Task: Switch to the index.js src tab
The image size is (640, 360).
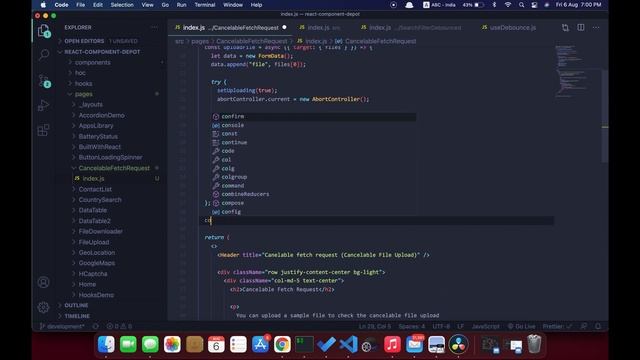Action: (x=320, y=28)
